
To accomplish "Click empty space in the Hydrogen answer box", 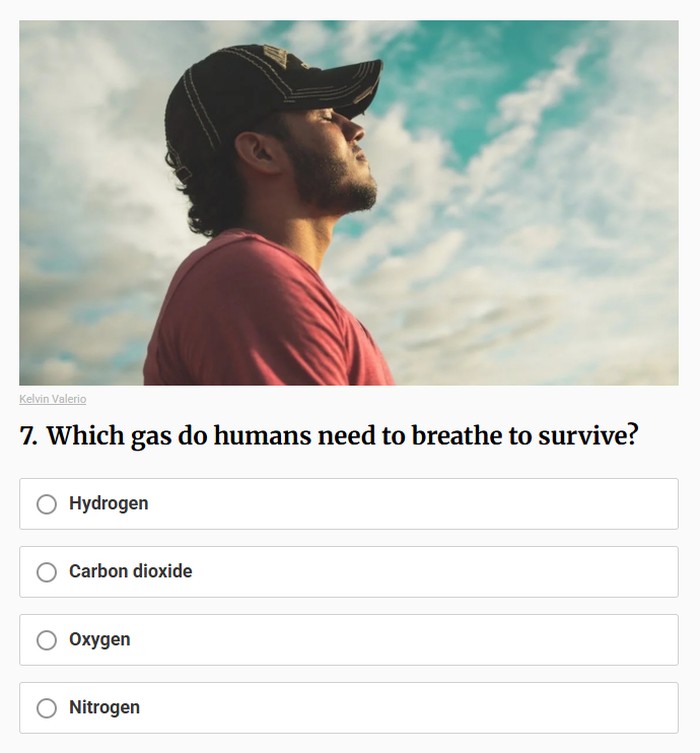I will [x=450, y=504].
